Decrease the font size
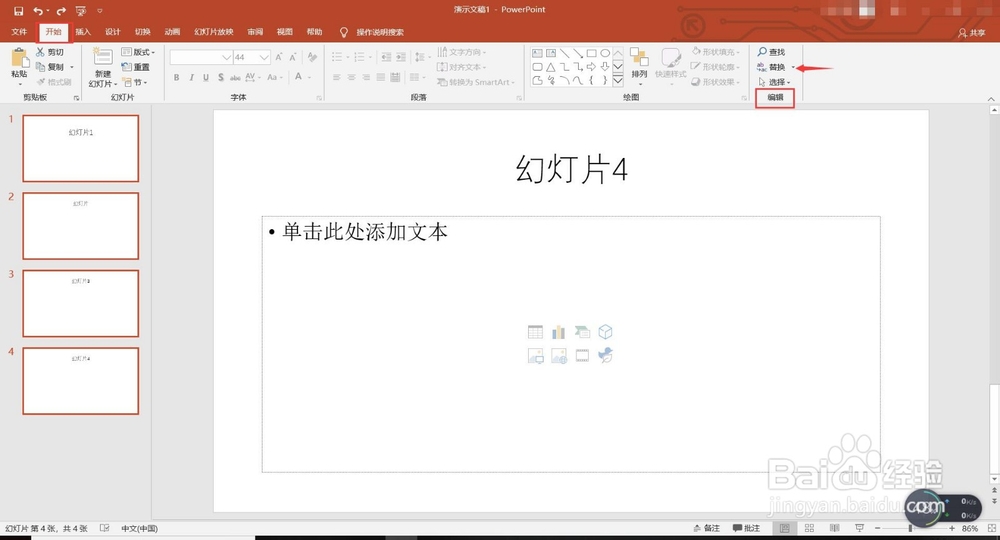The height and width of the screenshot is (540, 1000). (293, 57)
